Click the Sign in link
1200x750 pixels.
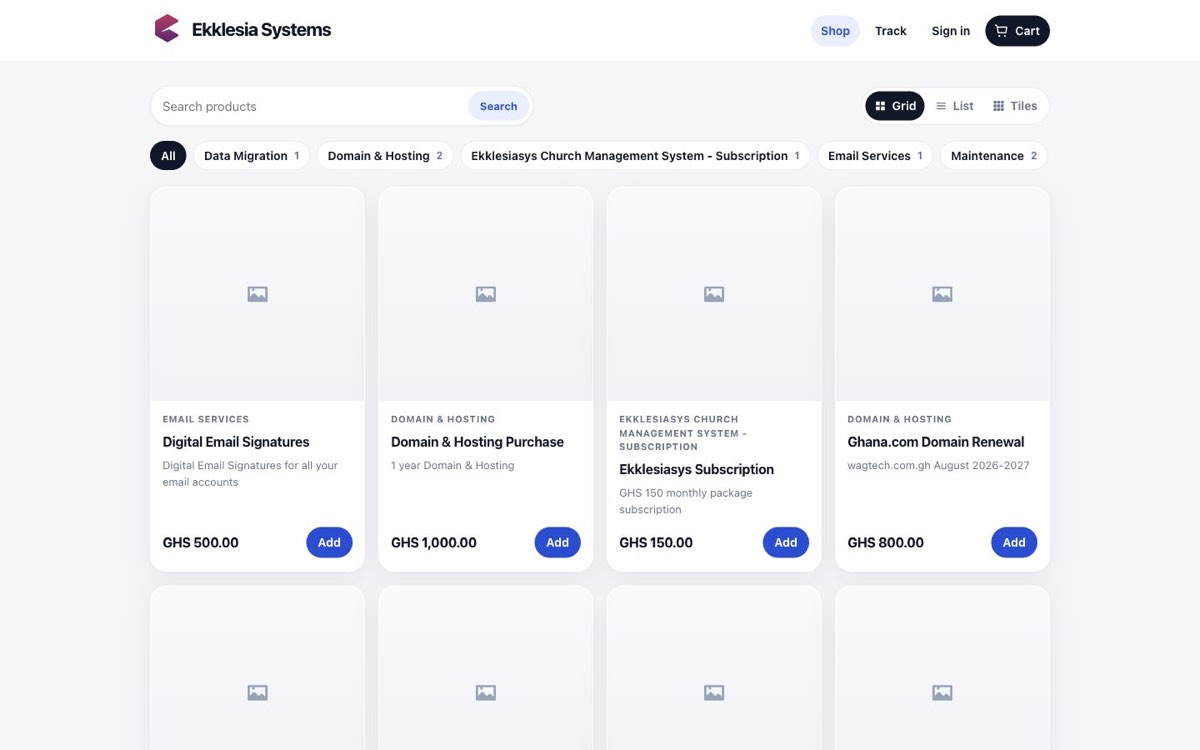pyautogui.click(x=951, y=31)
